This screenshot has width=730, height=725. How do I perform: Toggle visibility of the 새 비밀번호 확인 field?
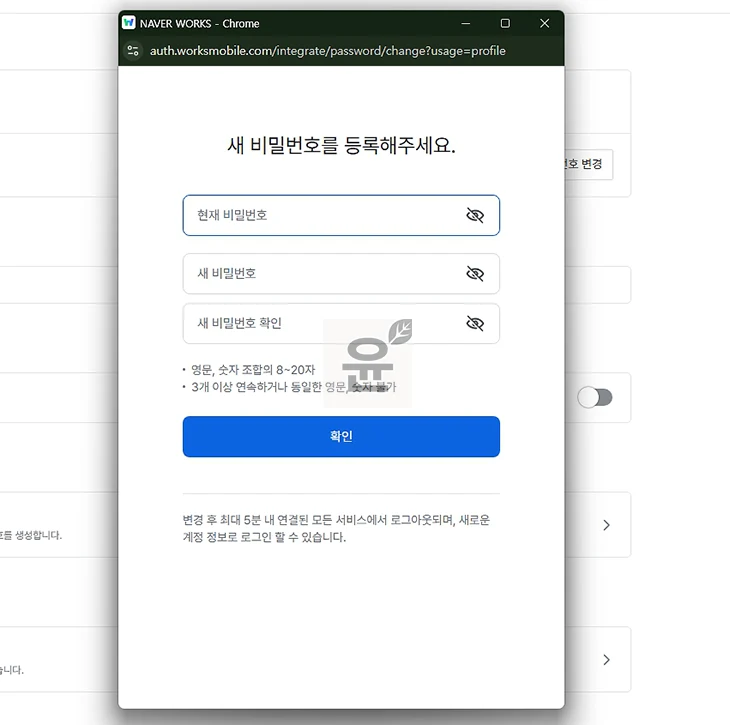pos(475,323)
